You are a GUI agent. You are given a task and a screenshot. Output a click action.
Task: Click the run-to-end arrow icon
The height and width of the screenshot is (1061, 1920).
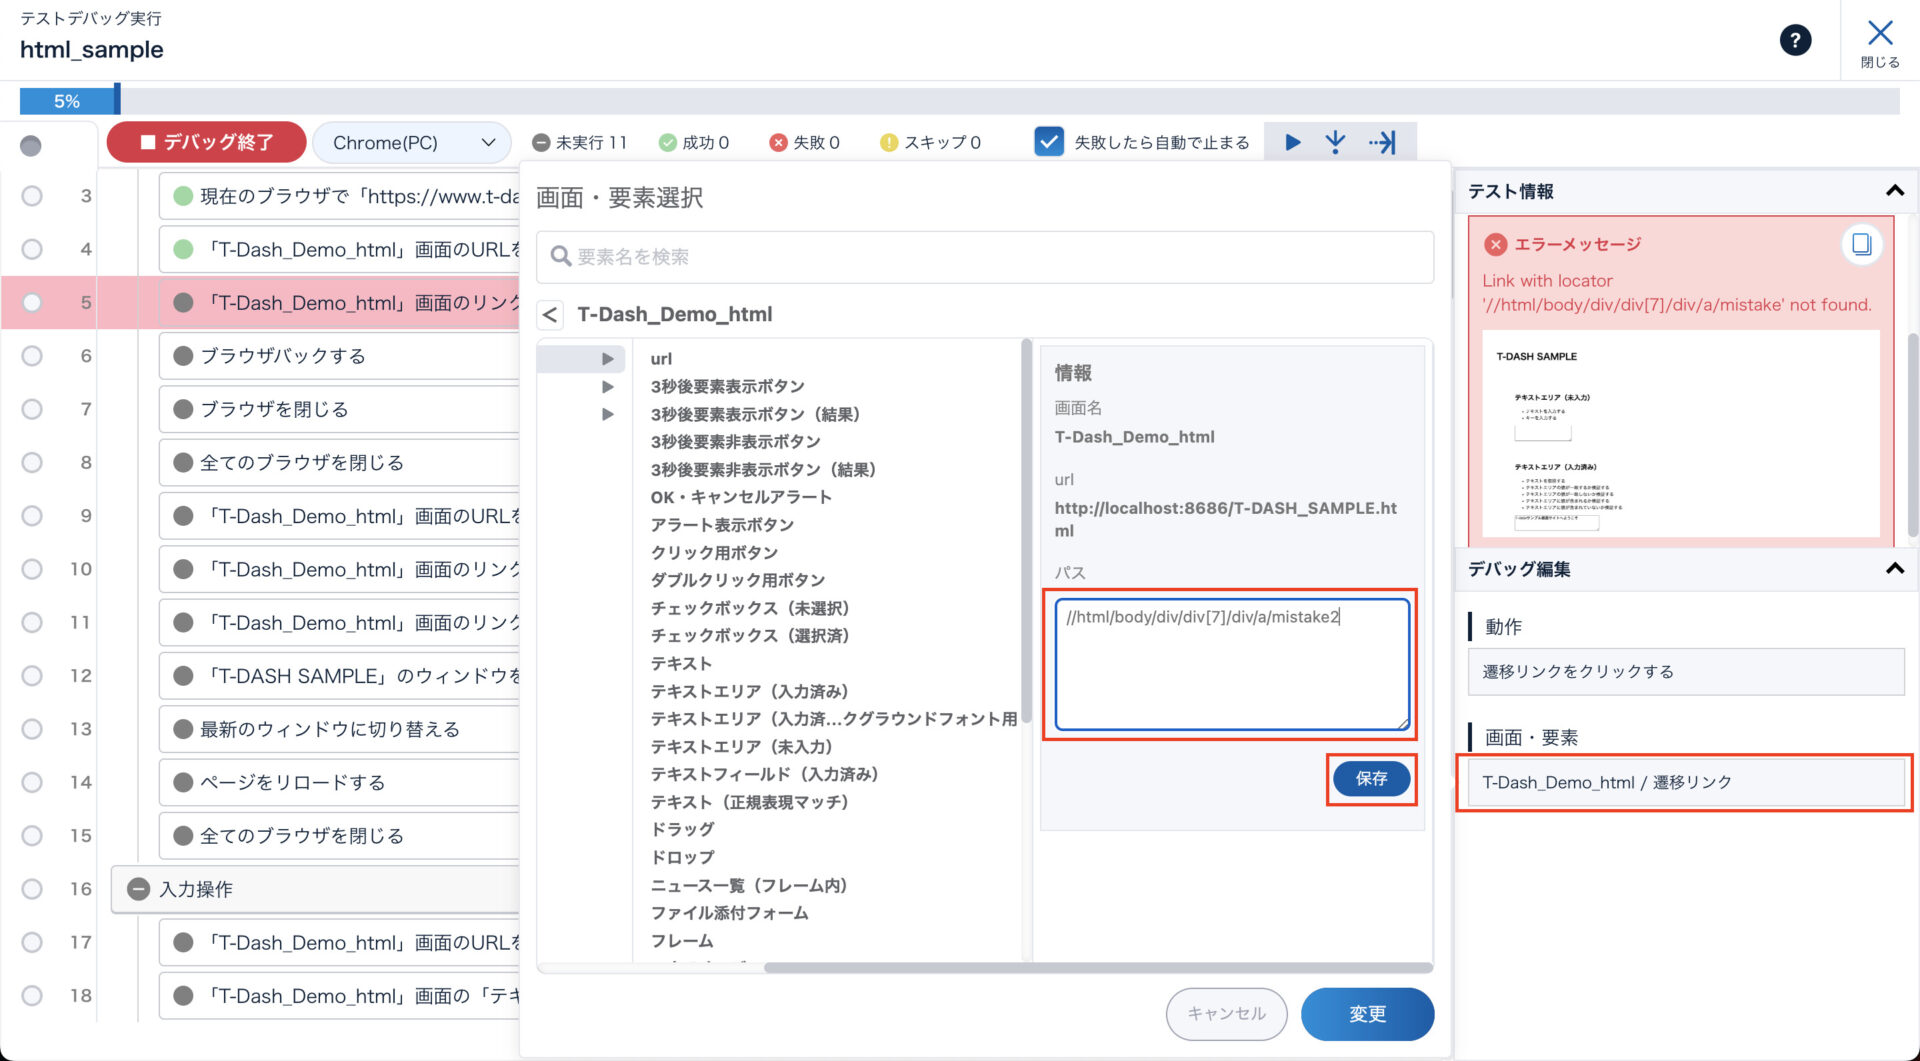click(1383, 143)
